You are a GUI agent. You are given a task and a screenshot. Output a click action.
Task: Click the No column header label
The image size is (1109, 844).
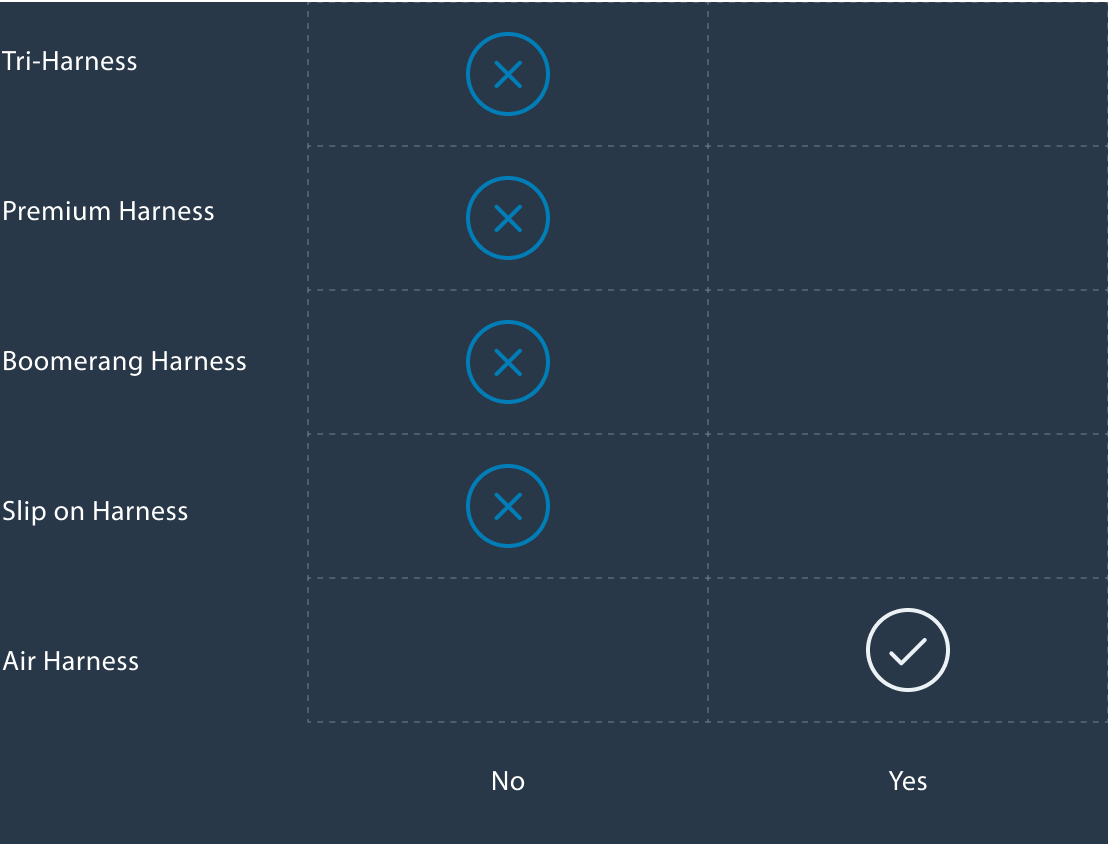508,781
